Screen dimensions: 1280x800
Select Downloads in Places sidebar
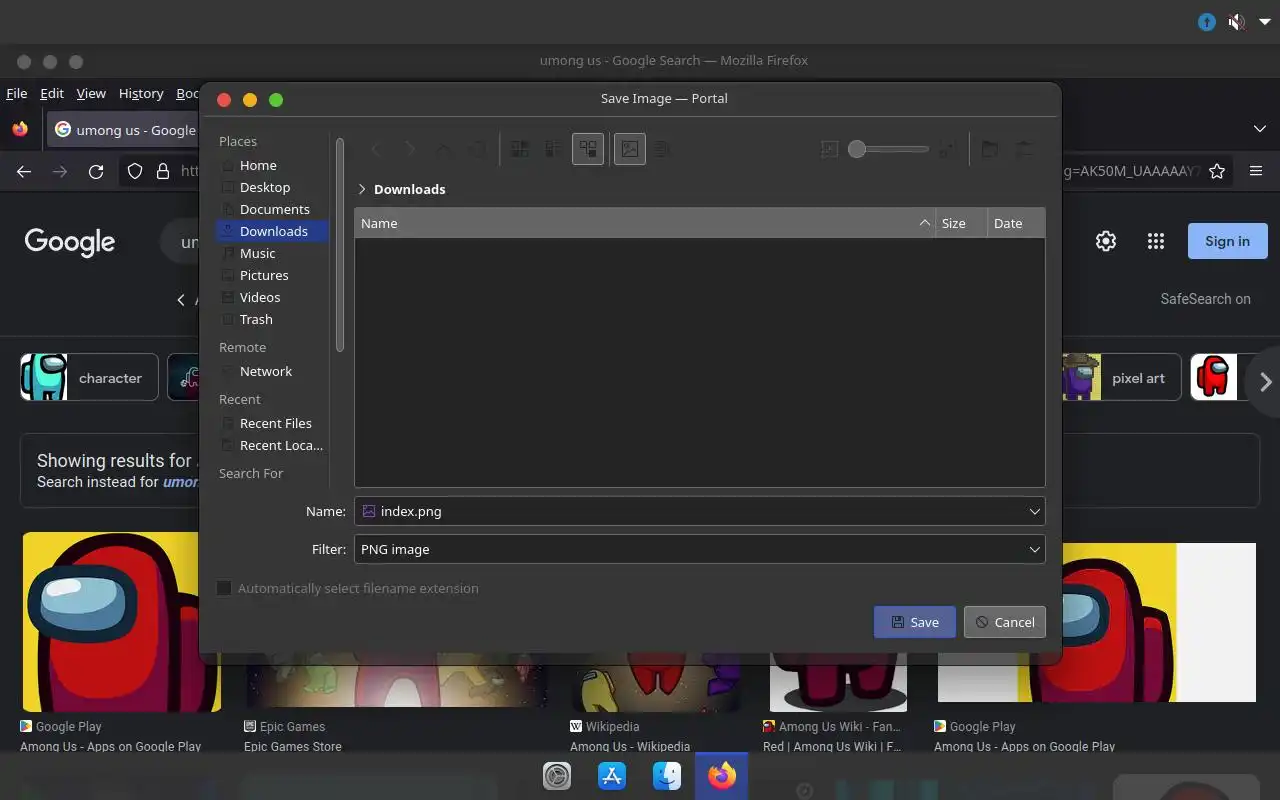272,231
